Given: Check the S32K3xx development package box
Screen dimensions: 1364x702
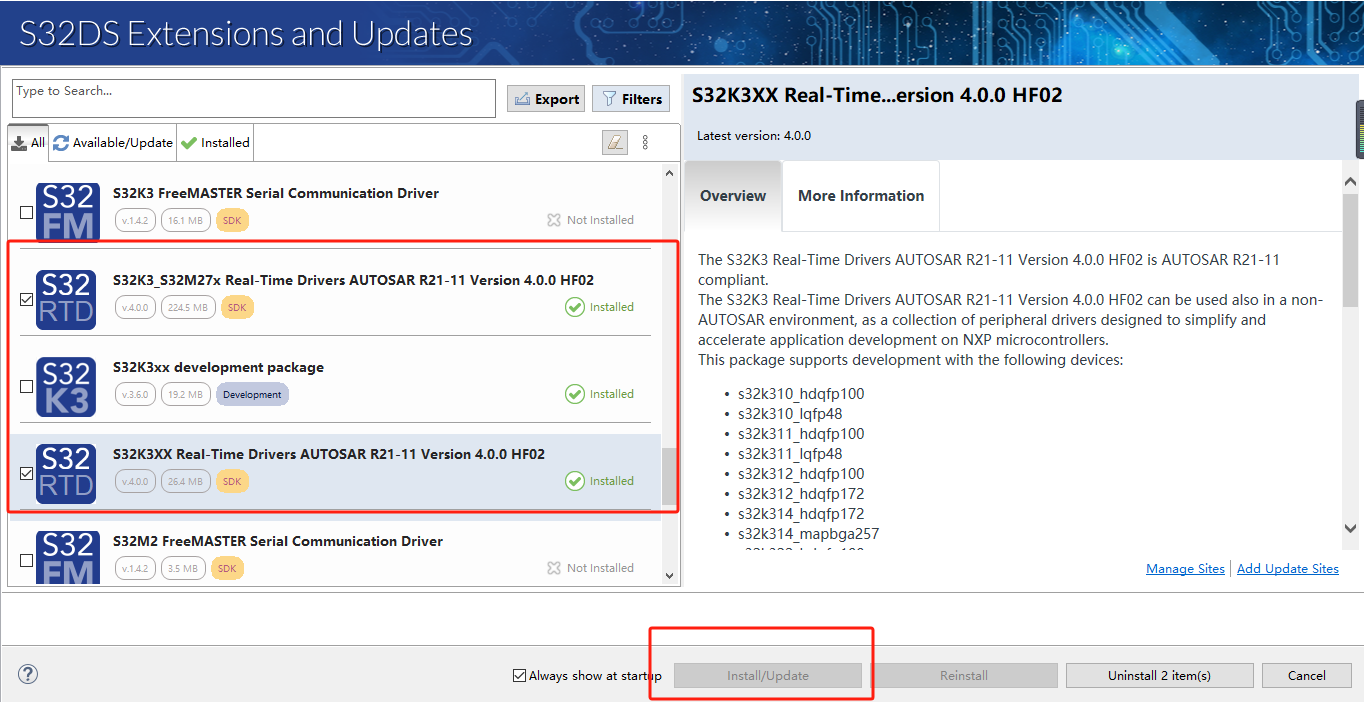Looking at the screenshot, I should pos(26,386).
